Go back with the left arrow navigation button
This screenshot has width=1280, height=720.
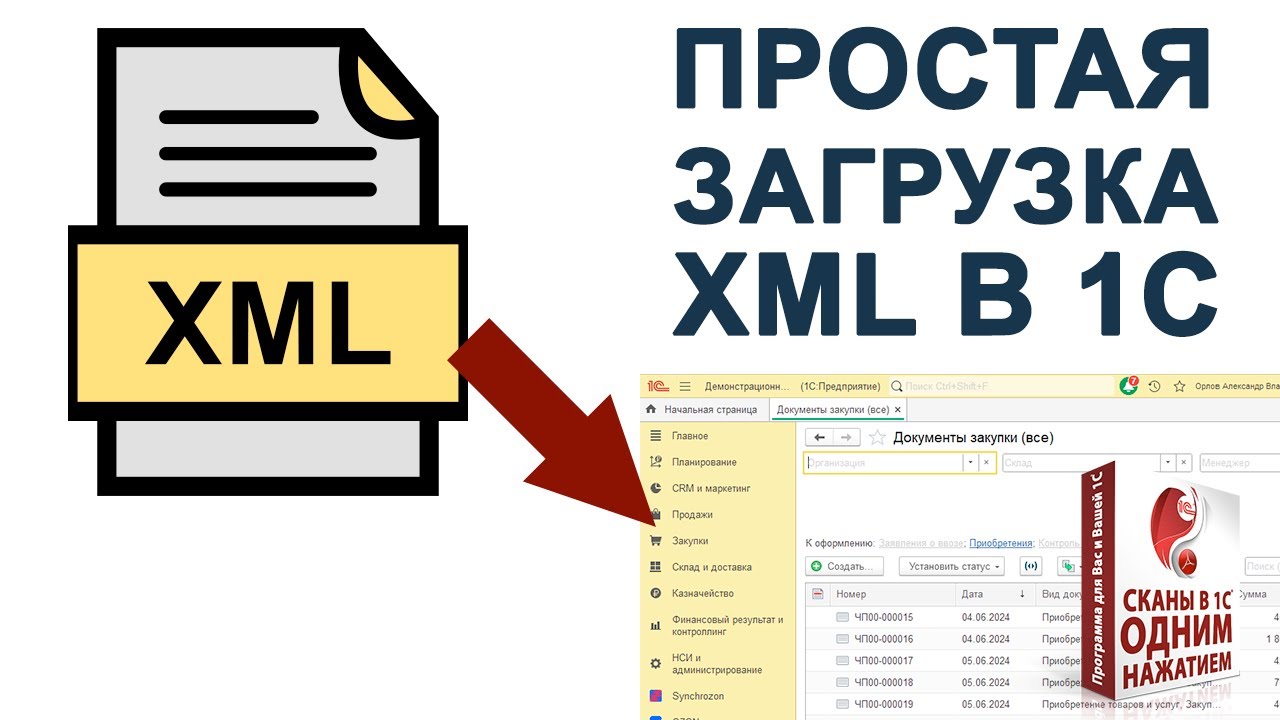(820, 438)
